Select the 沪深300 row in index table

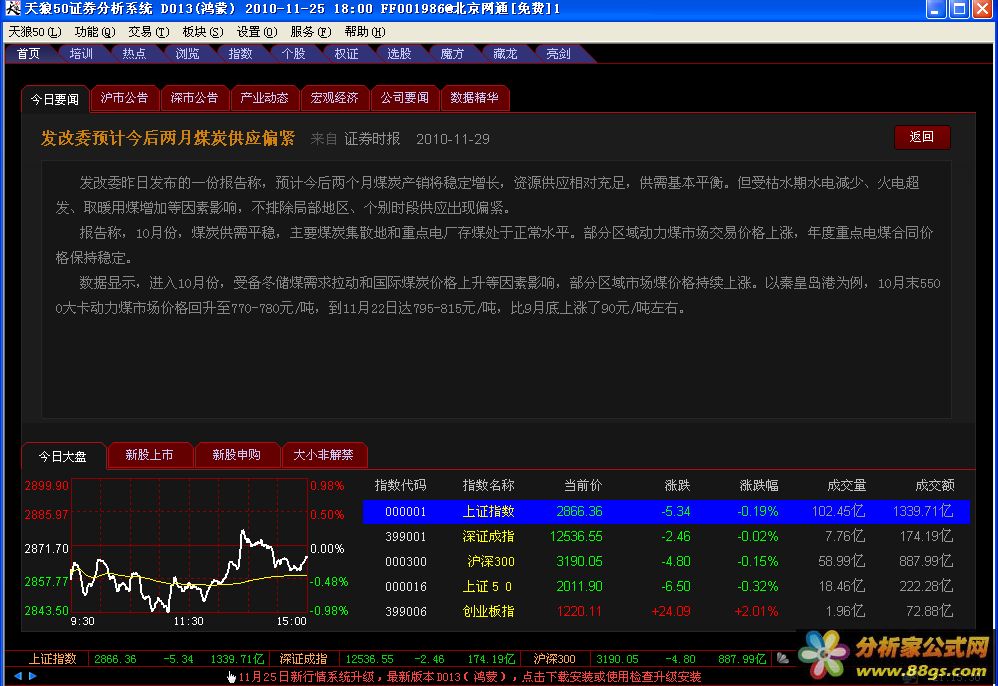pyautogui.click(x=666, y=561)
